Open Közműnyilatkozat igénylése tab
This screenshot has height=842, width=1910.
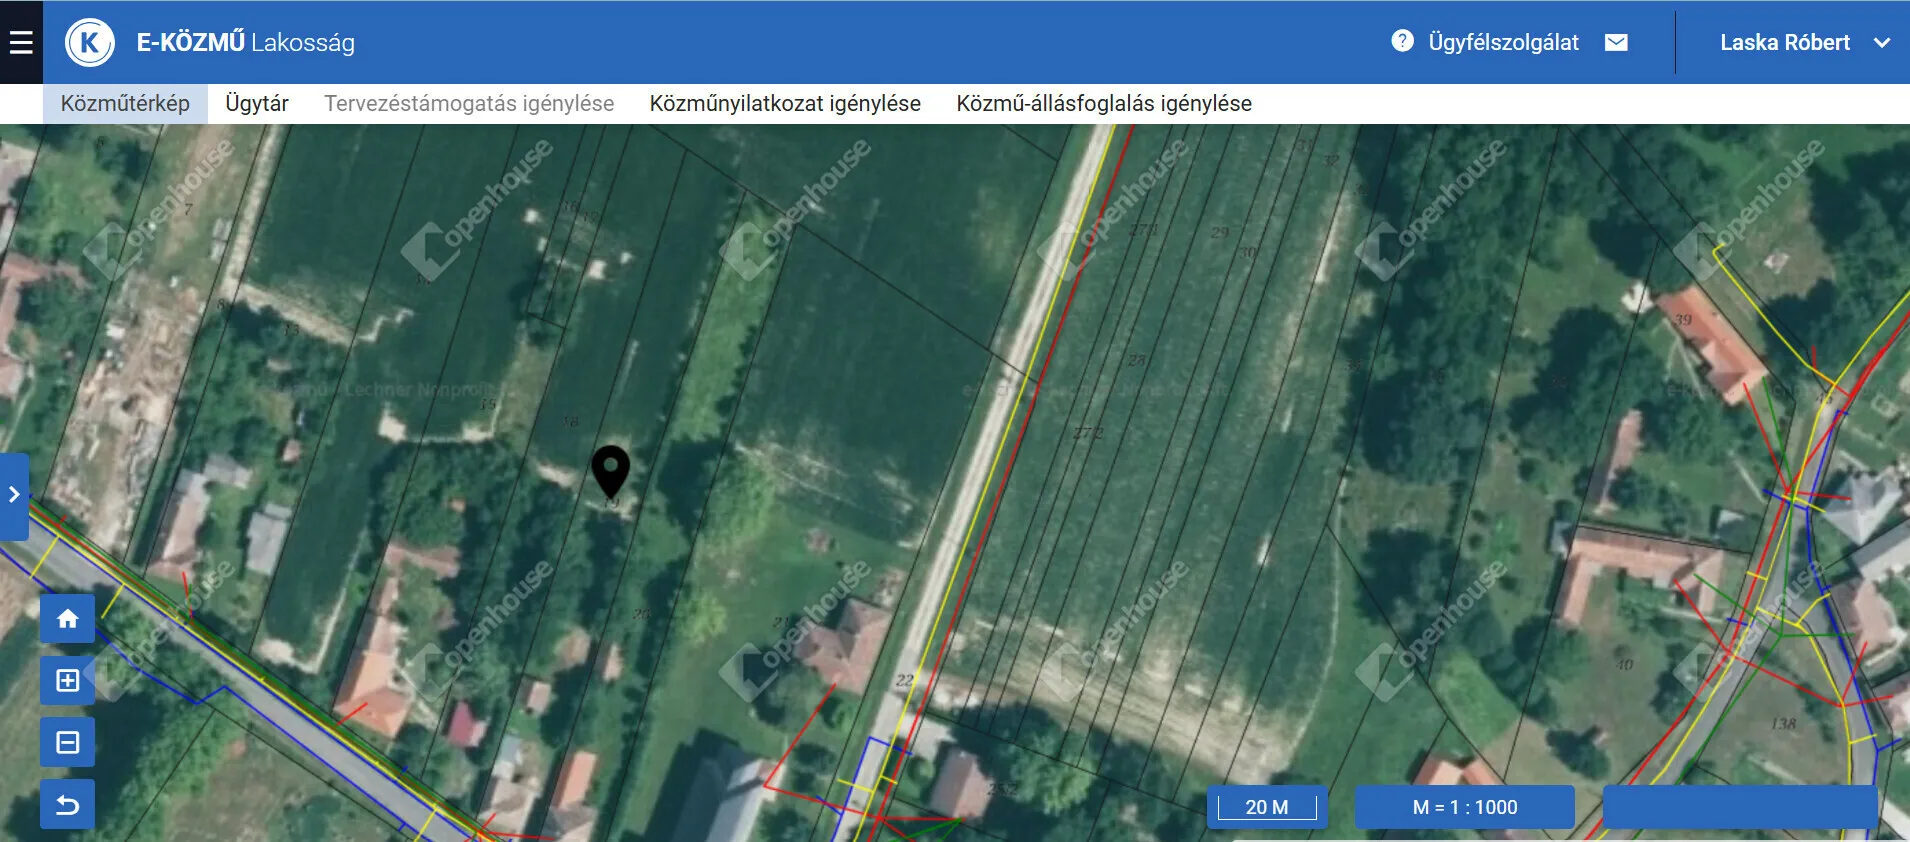click(785, 103)
